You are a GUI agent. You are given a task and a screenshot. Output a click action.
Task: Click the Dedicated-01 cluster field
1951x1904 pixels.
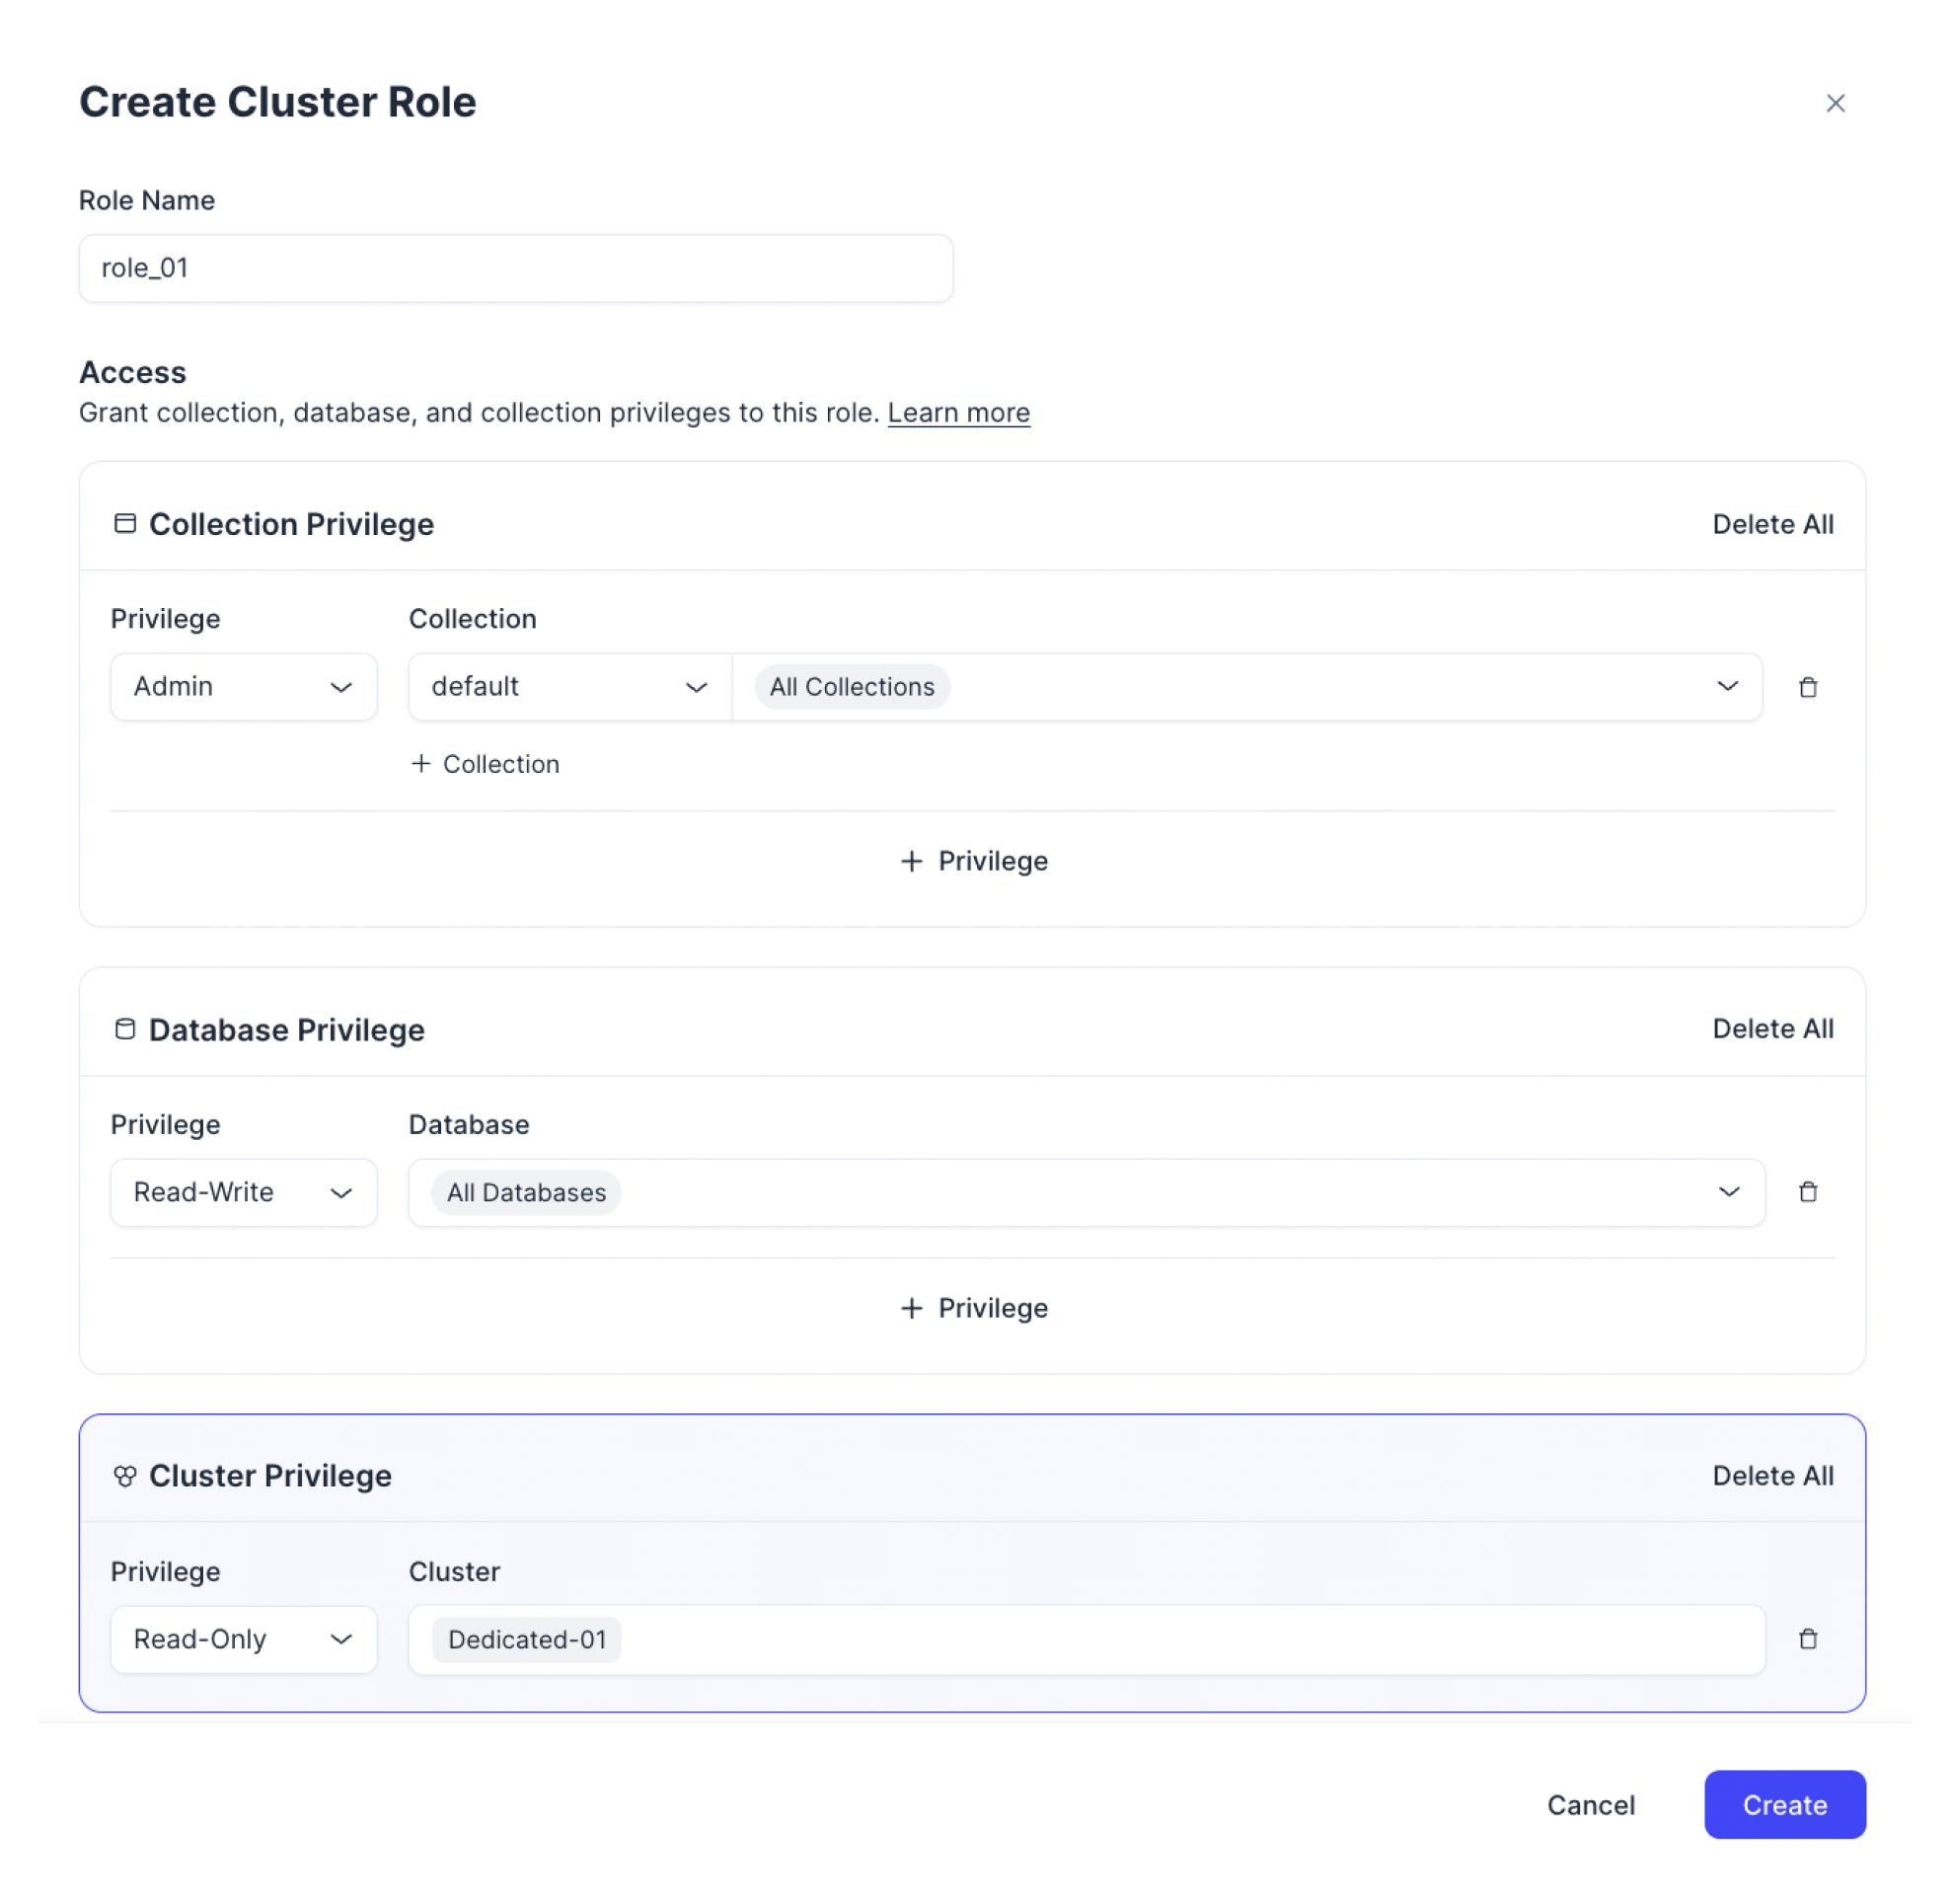[1088, 1642]
